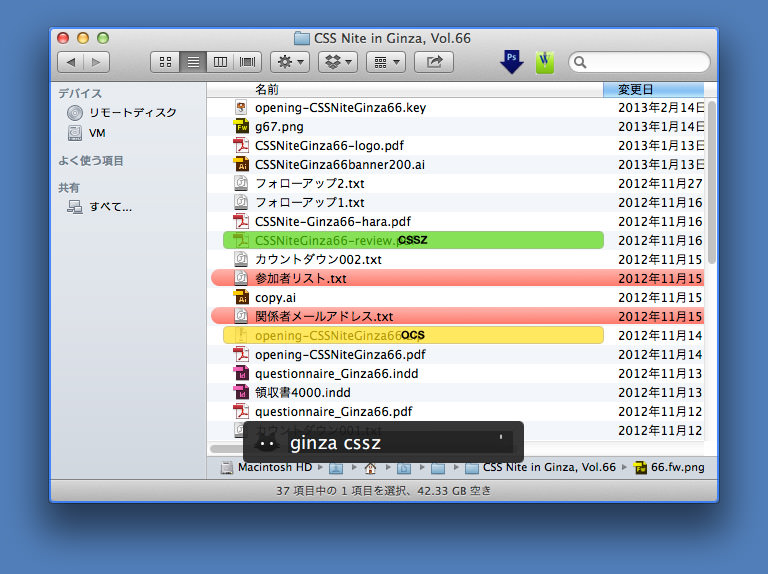This screenshot has height=574, width=768.
Task: Sort by the 名前 column header
Action: pyautogui.click(x=405, y=90)
